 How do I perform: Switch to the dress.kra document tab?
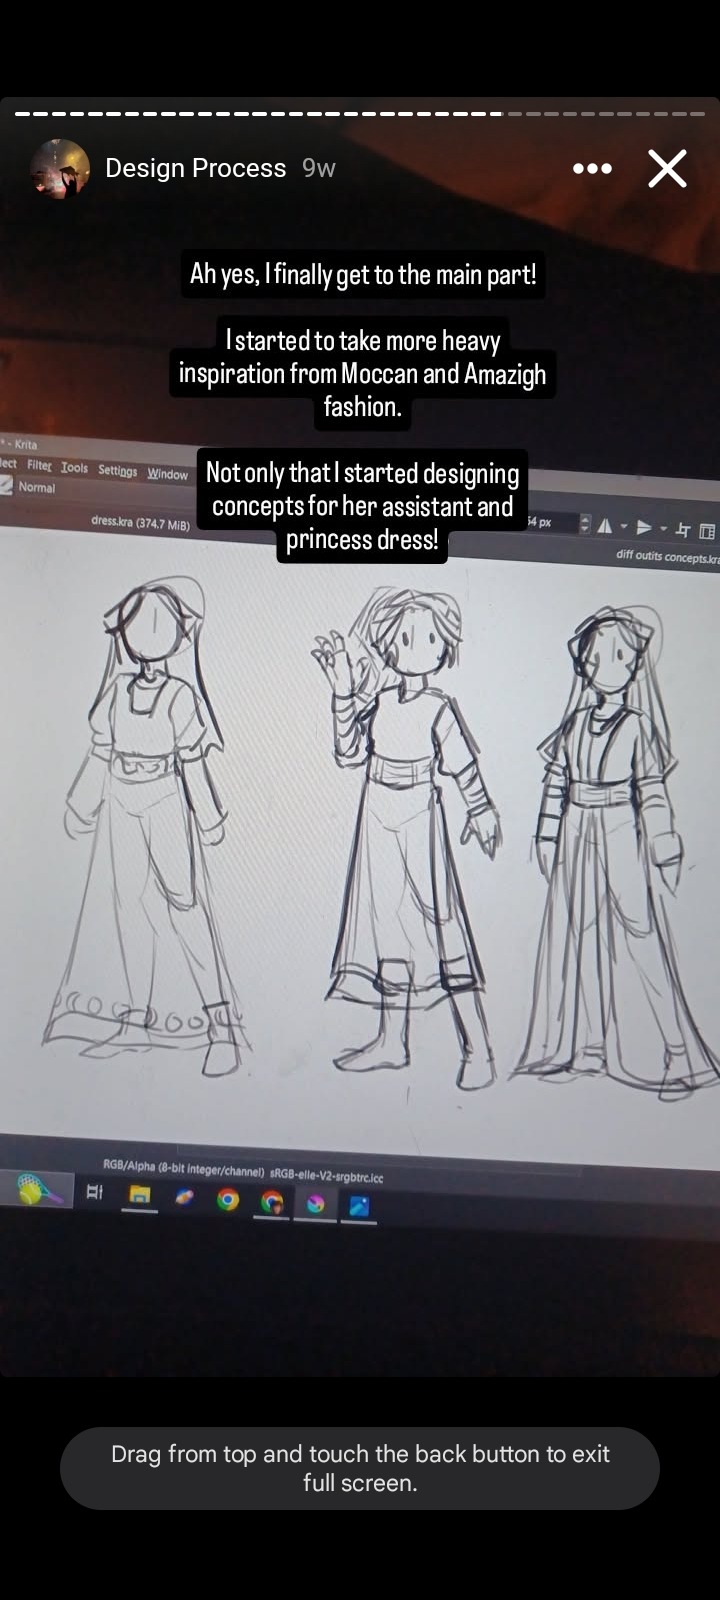(140, 522)
